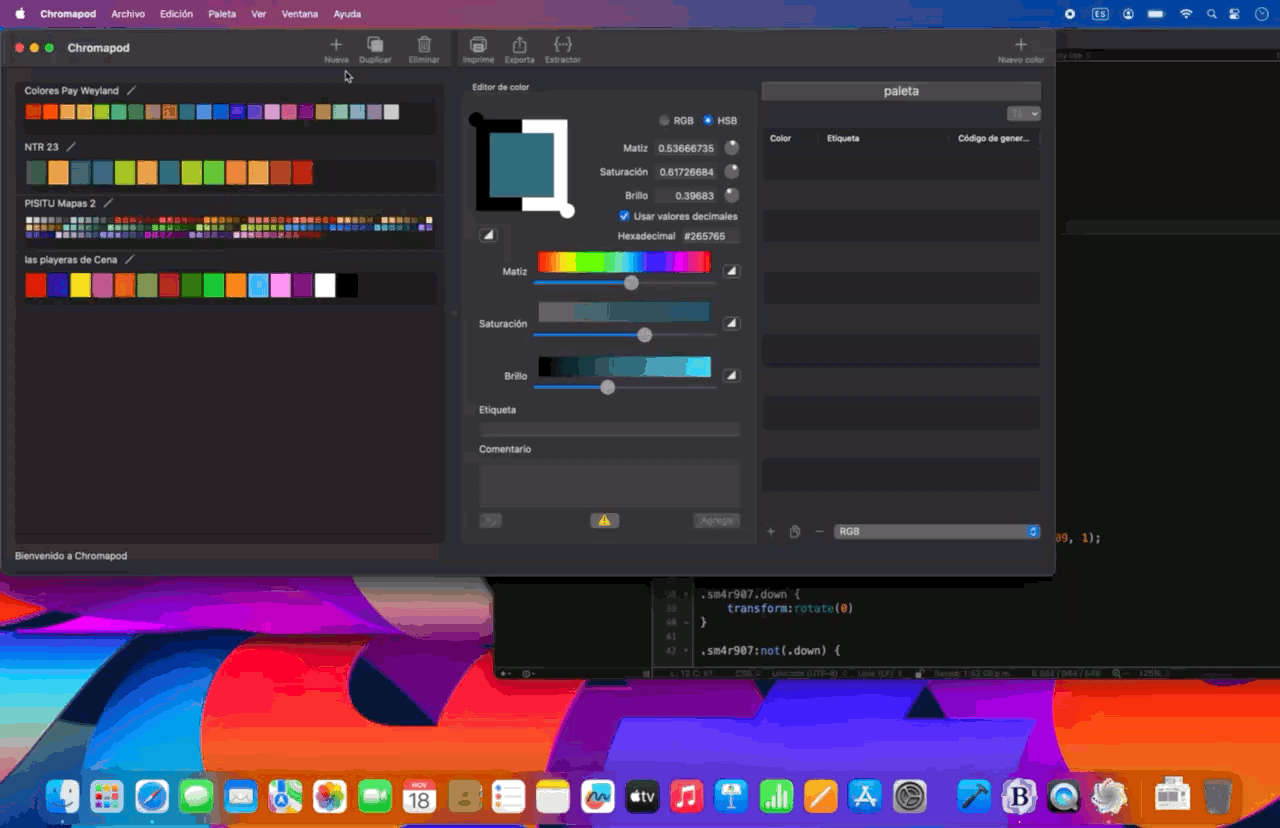Viewport: 1280px width, 828px height.
Task: Open the sort dropdown below paleta header
Action: tap(1024, 114)
